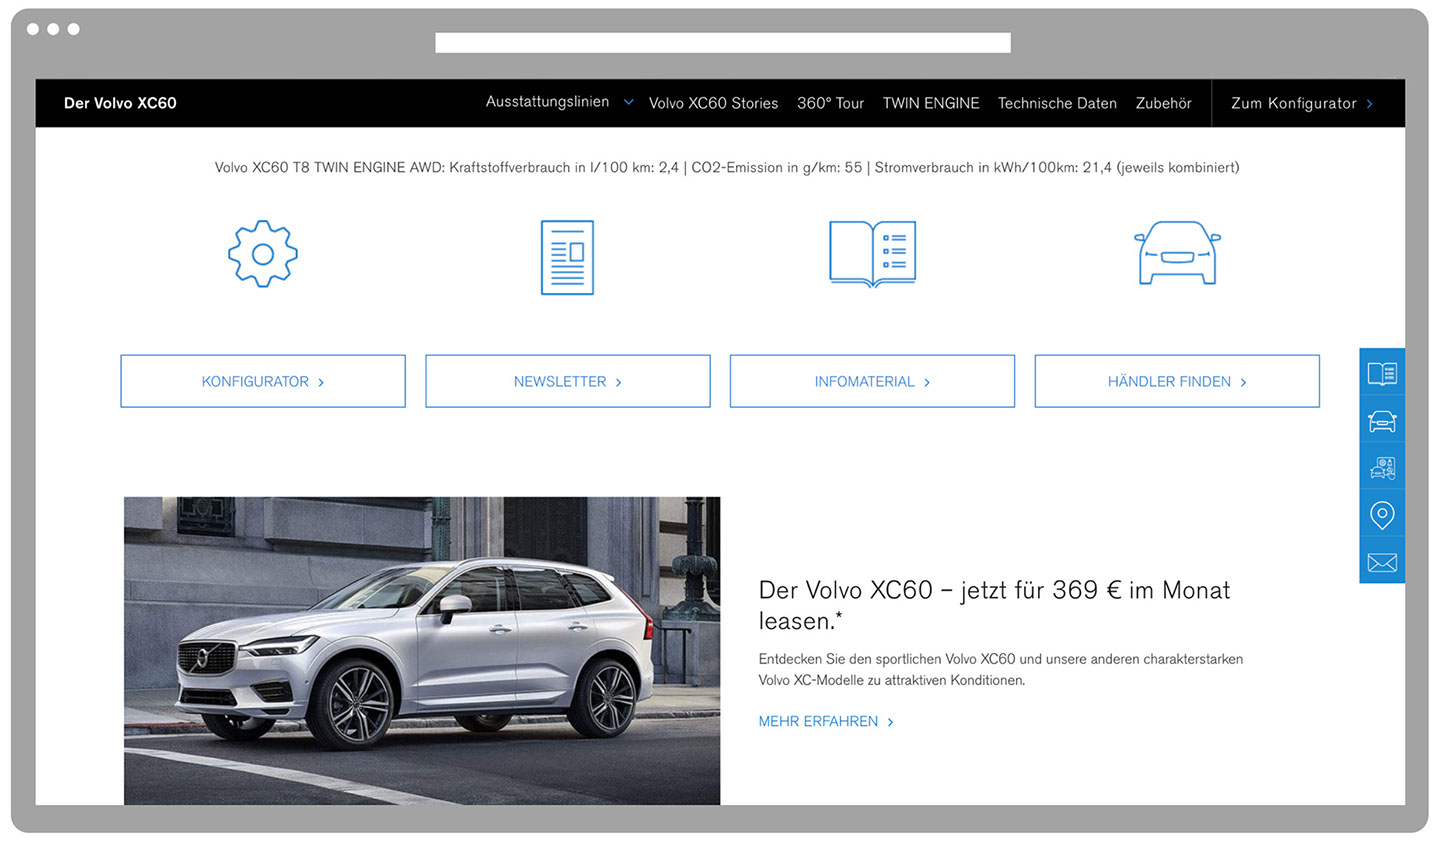1438x853 pixels.
Task: Open the brochure icon in the side panel
Action: [x=1382, y=373]
